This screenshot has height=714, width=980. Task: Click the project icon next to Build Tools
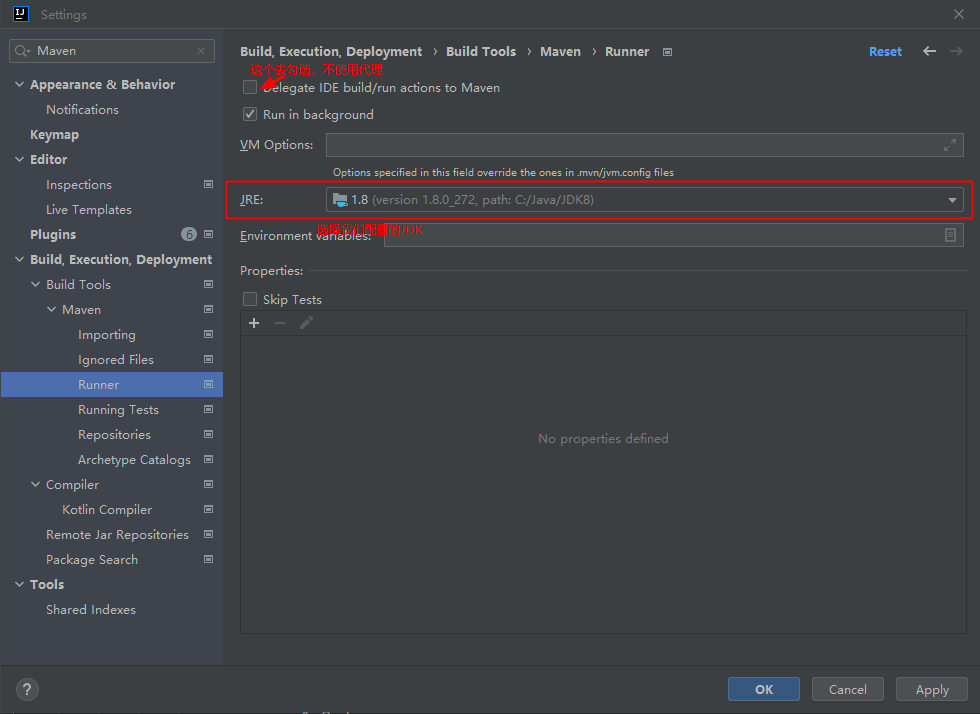(209, 284)
